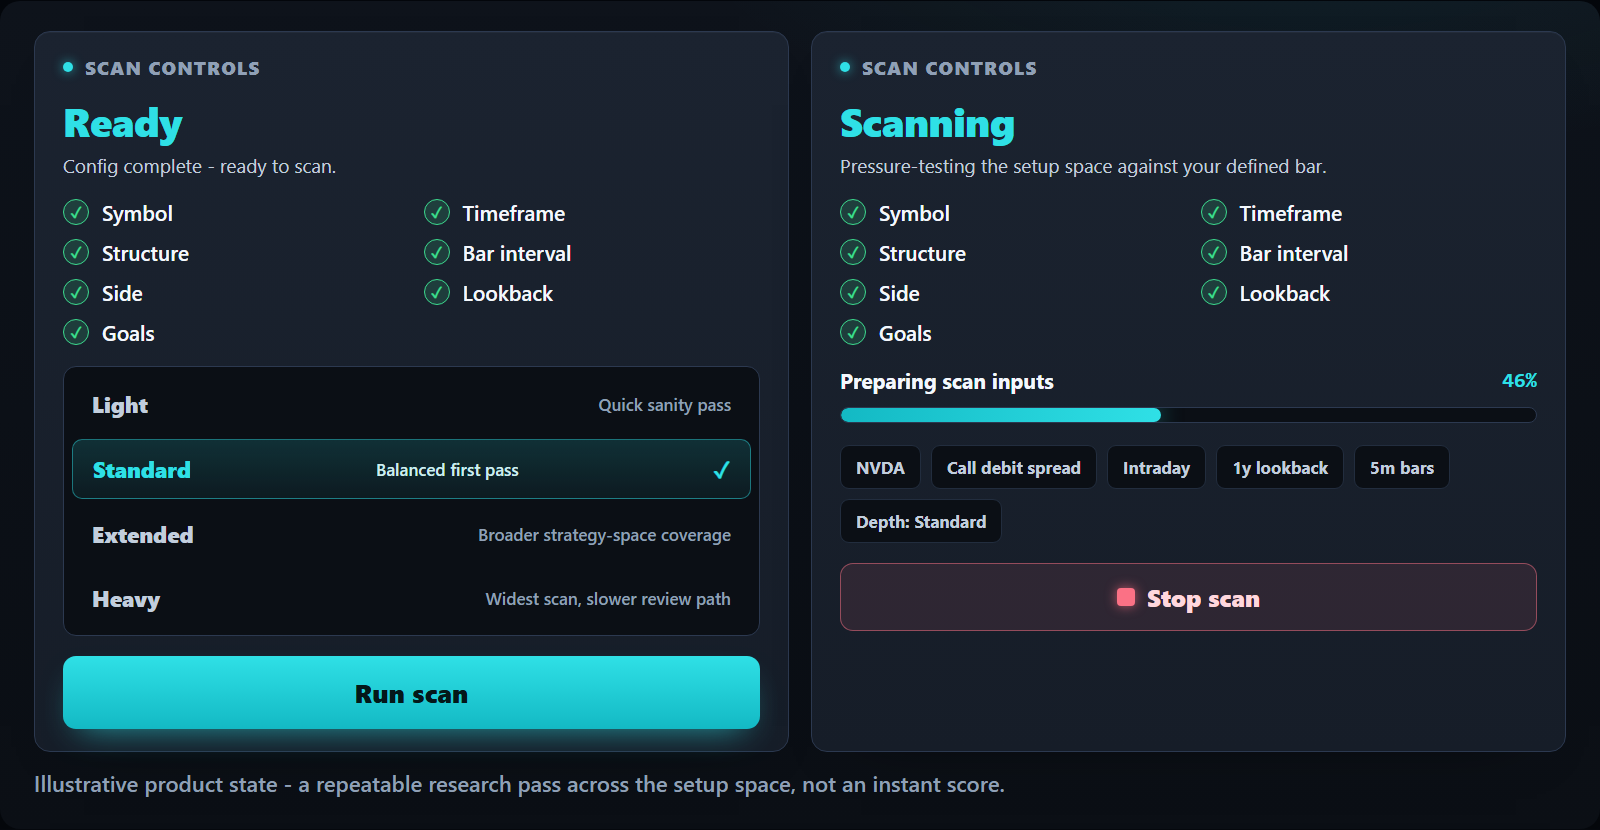Click the Scanning heading
1600x830 pixels.
pyautogui.click(x=927, y=124)
